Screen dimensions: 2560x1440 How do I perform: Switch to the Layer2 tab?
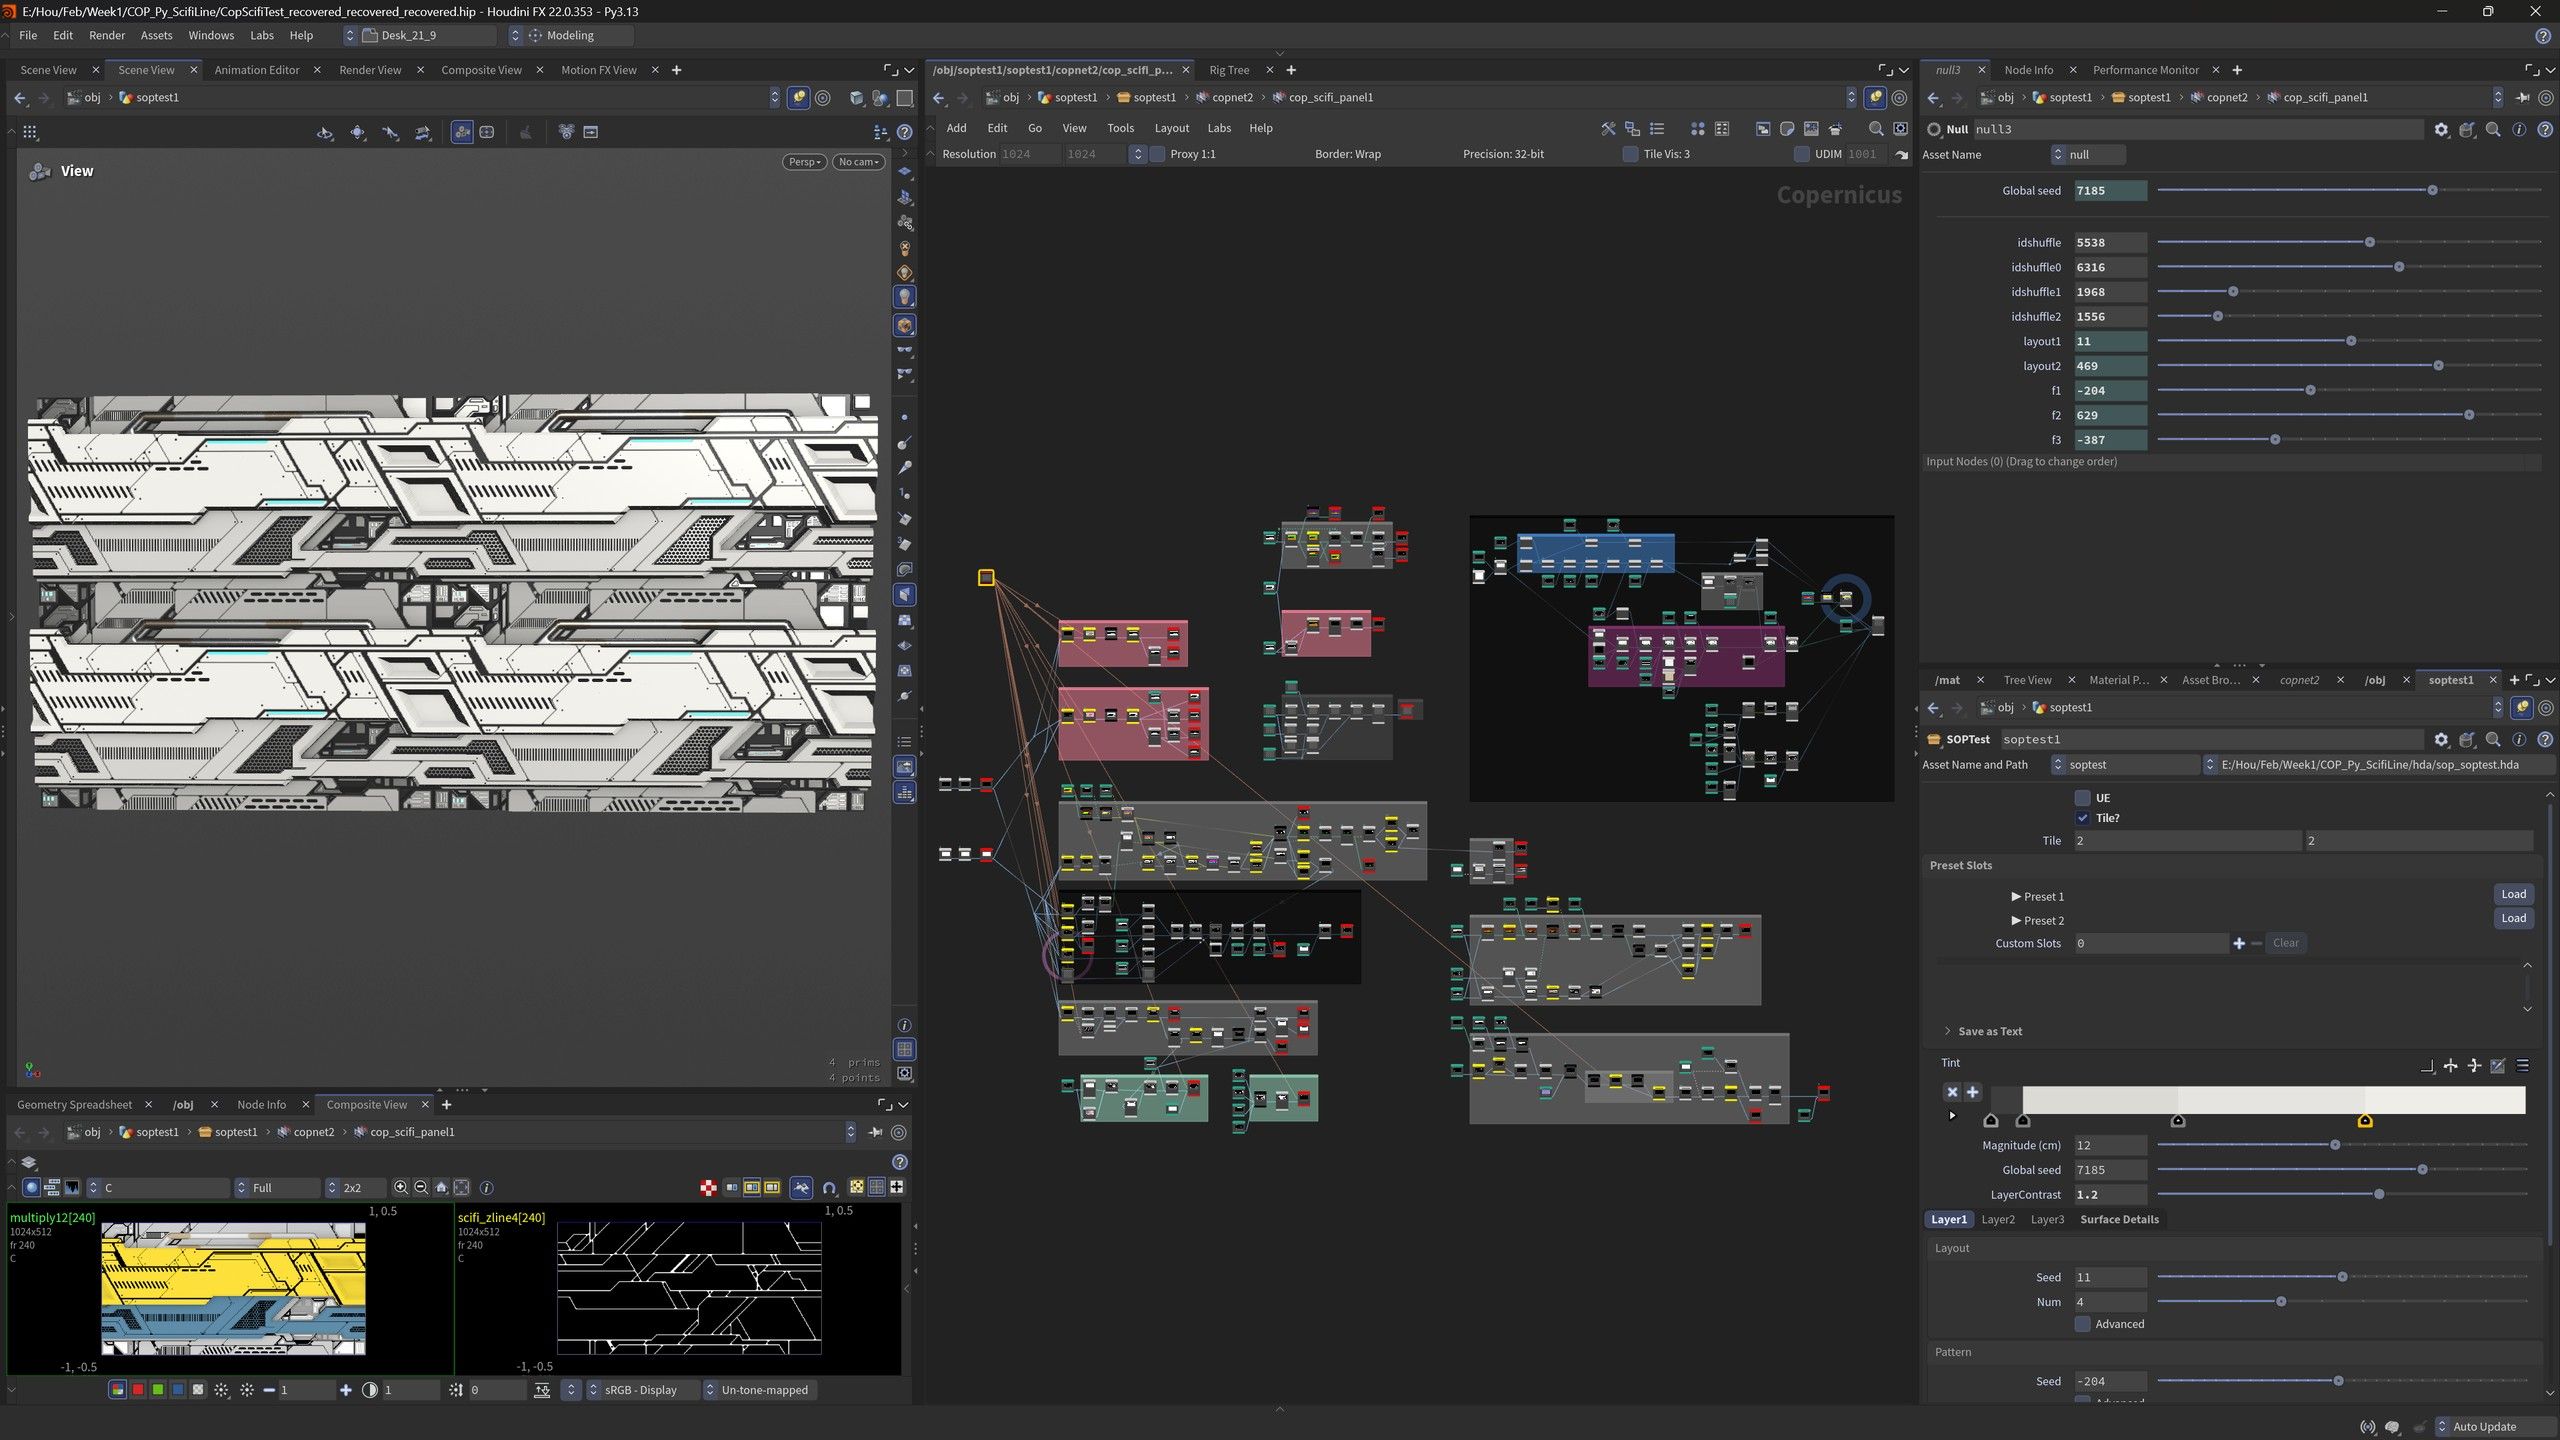pos(1998,1219)
